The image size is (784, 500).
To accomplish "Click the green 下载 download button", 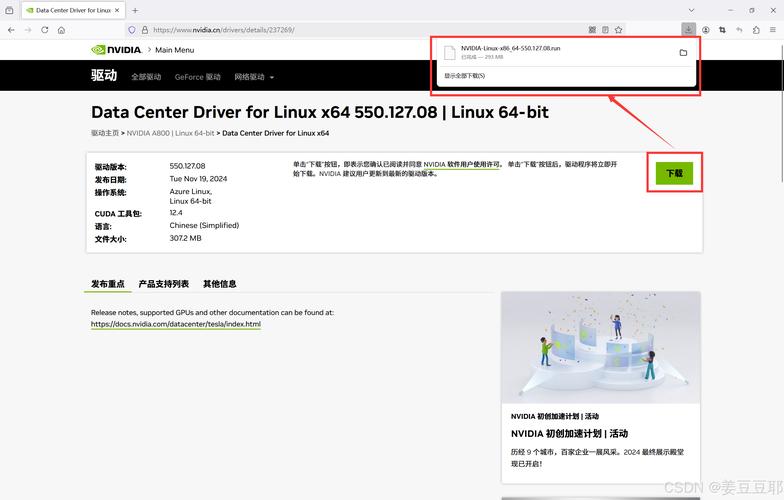I will [x=674, y=173].
